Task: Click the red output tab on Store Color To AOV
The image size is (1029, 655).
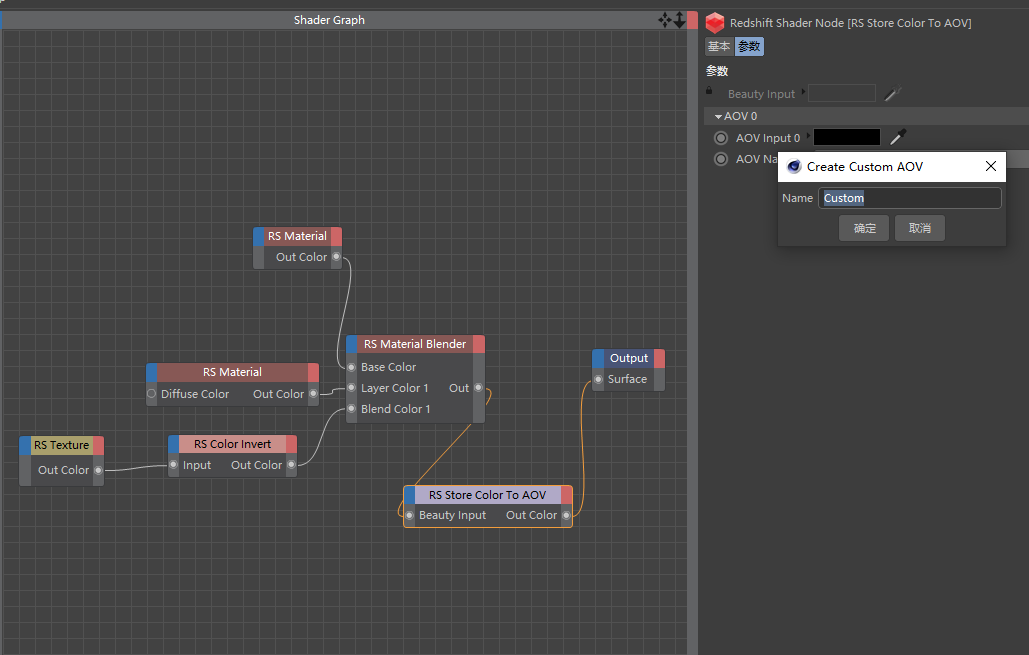Action: tap(566, 495)
